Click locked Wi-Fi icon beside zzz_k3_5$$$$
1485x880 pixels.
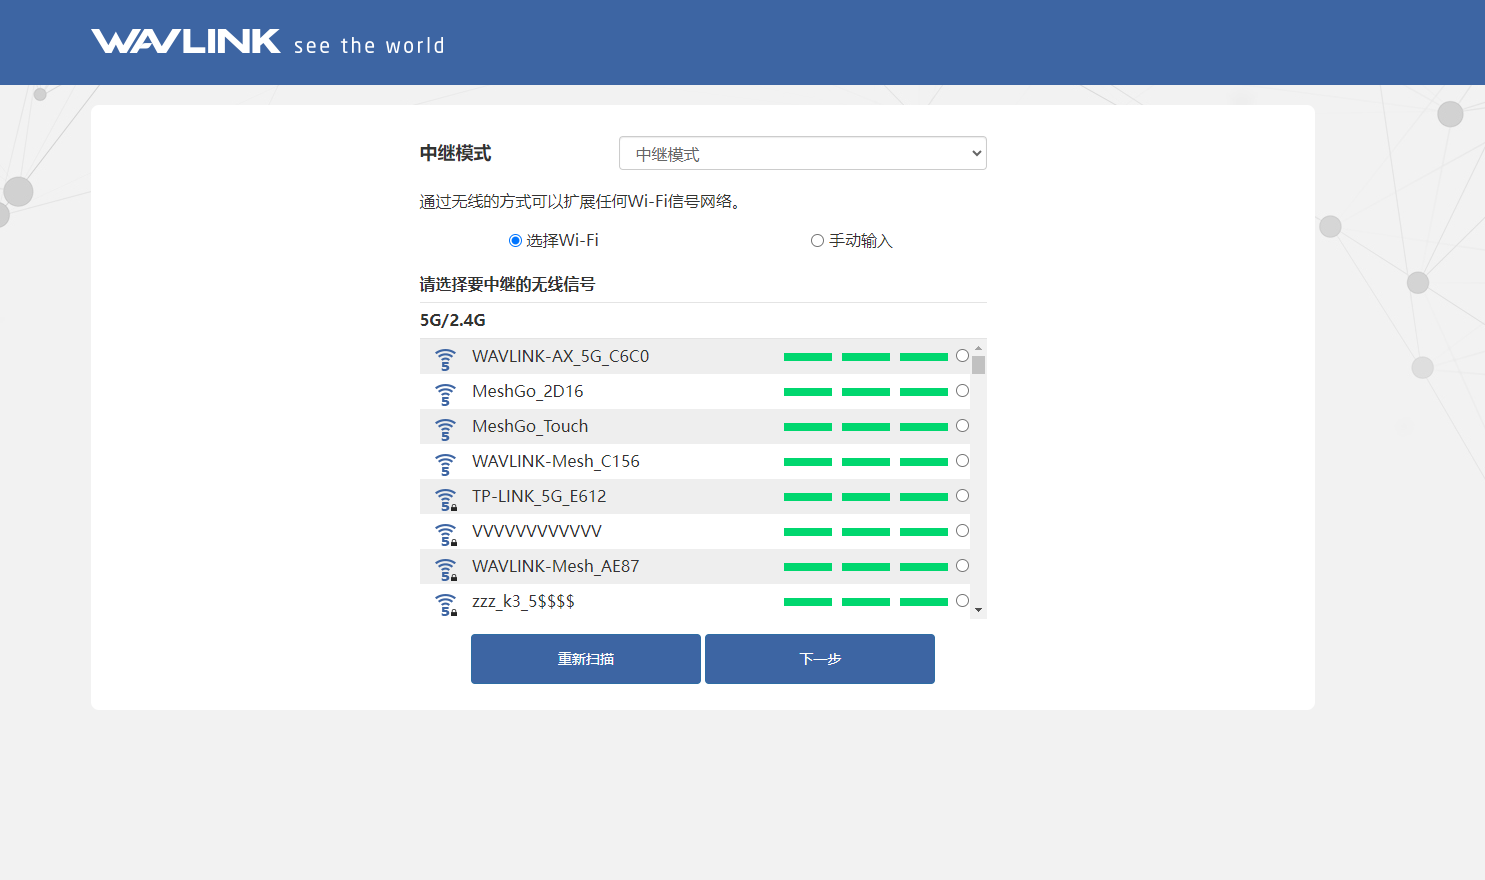[x=446, y=603]
